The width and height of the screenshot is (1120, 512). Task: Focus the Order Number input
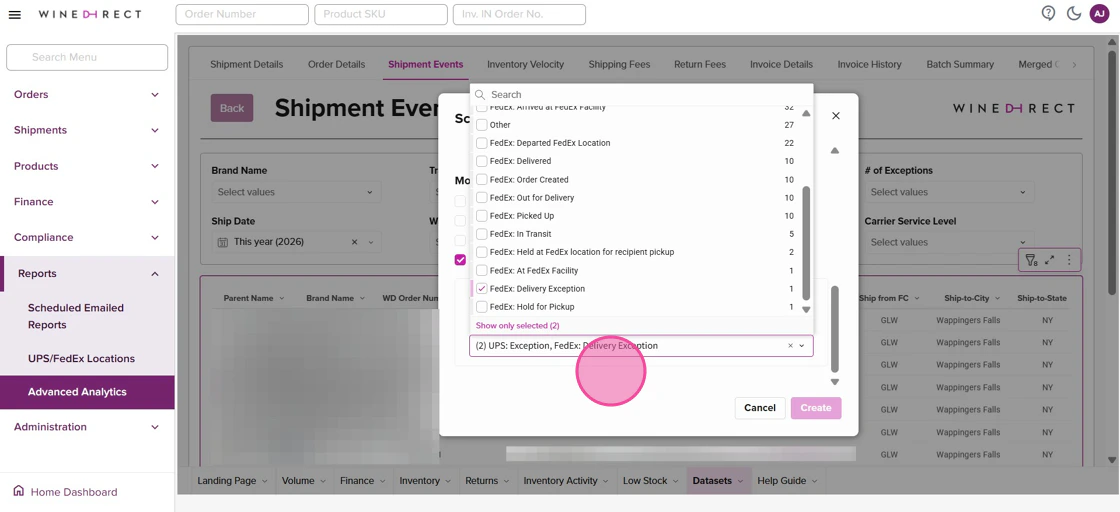(x=242, y=14)
